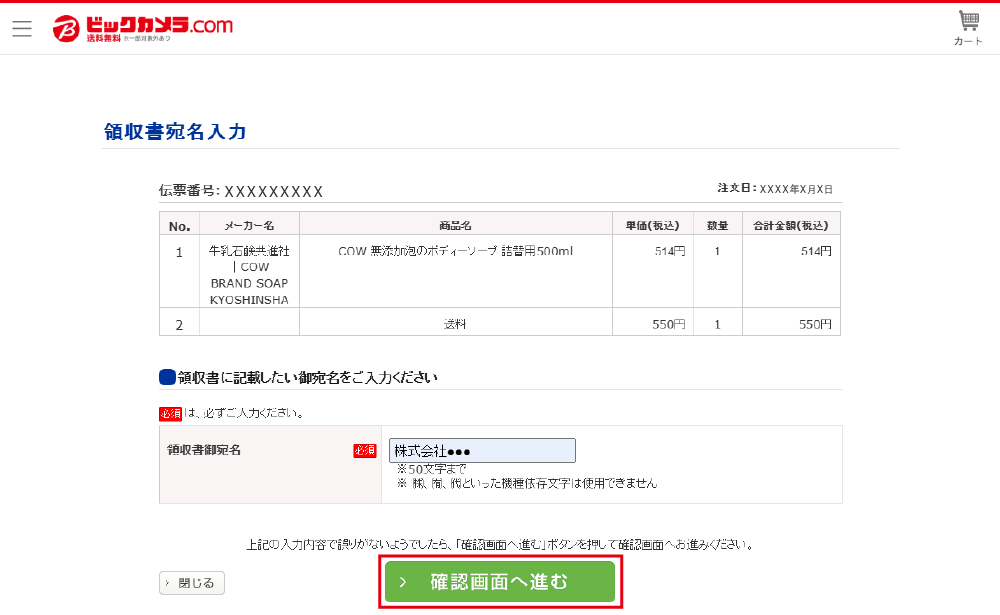Select the 伝票番号 XXXXXXXXX text
This screenshot has width=1000, height=615.
tap(241, 191)
